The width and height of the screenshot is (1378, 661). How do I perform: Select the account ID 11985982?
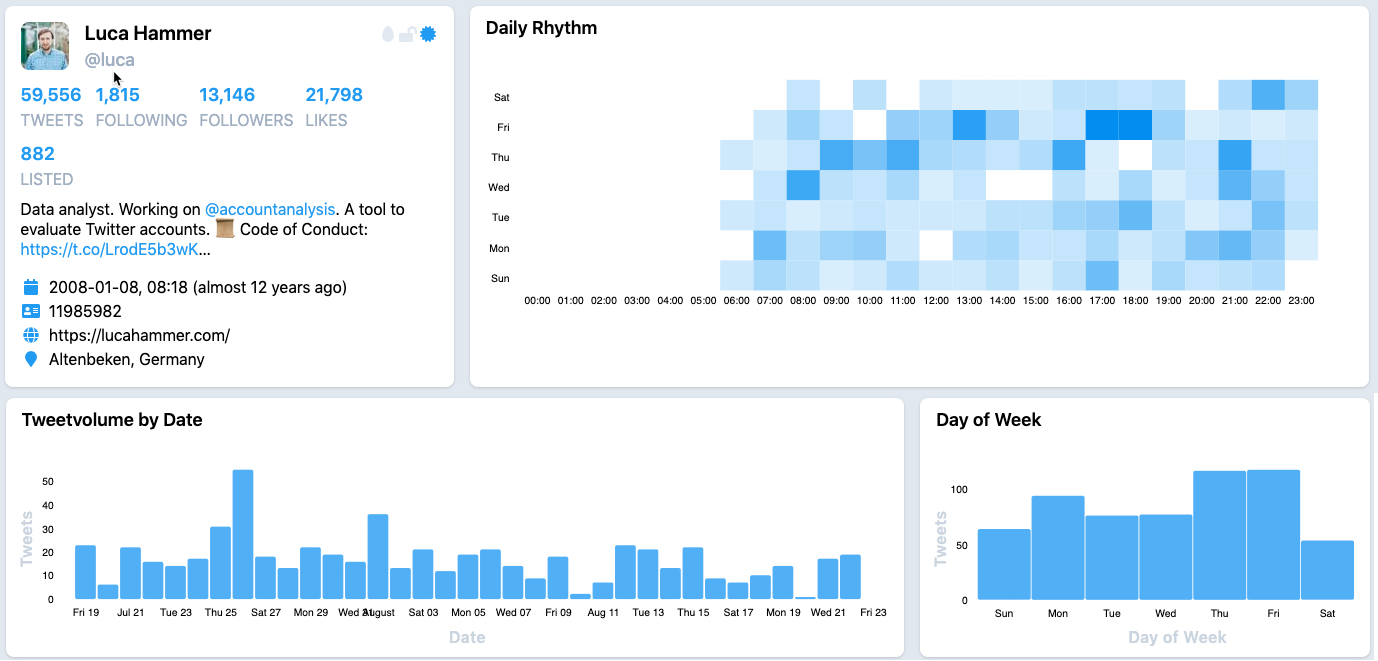coord(85,311)
